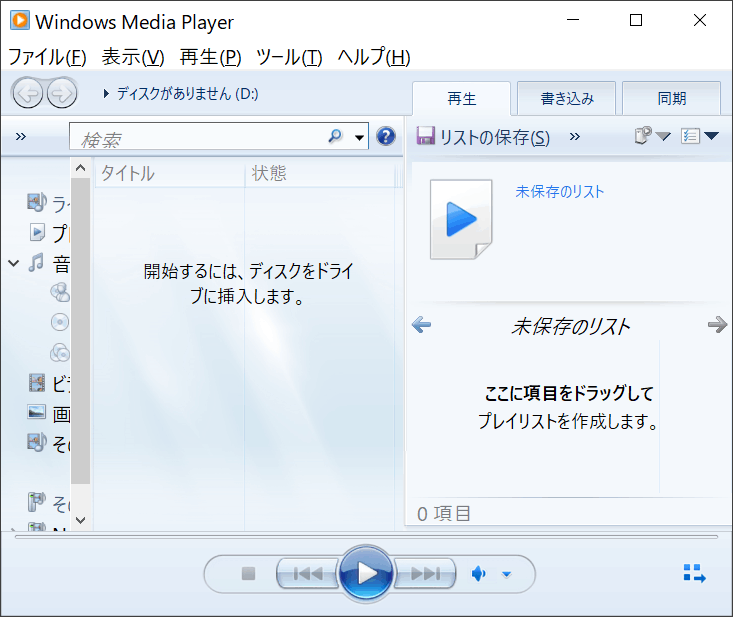Expand overflow chevron next to save list
The image size is (733, 617).
pos(575,136)
